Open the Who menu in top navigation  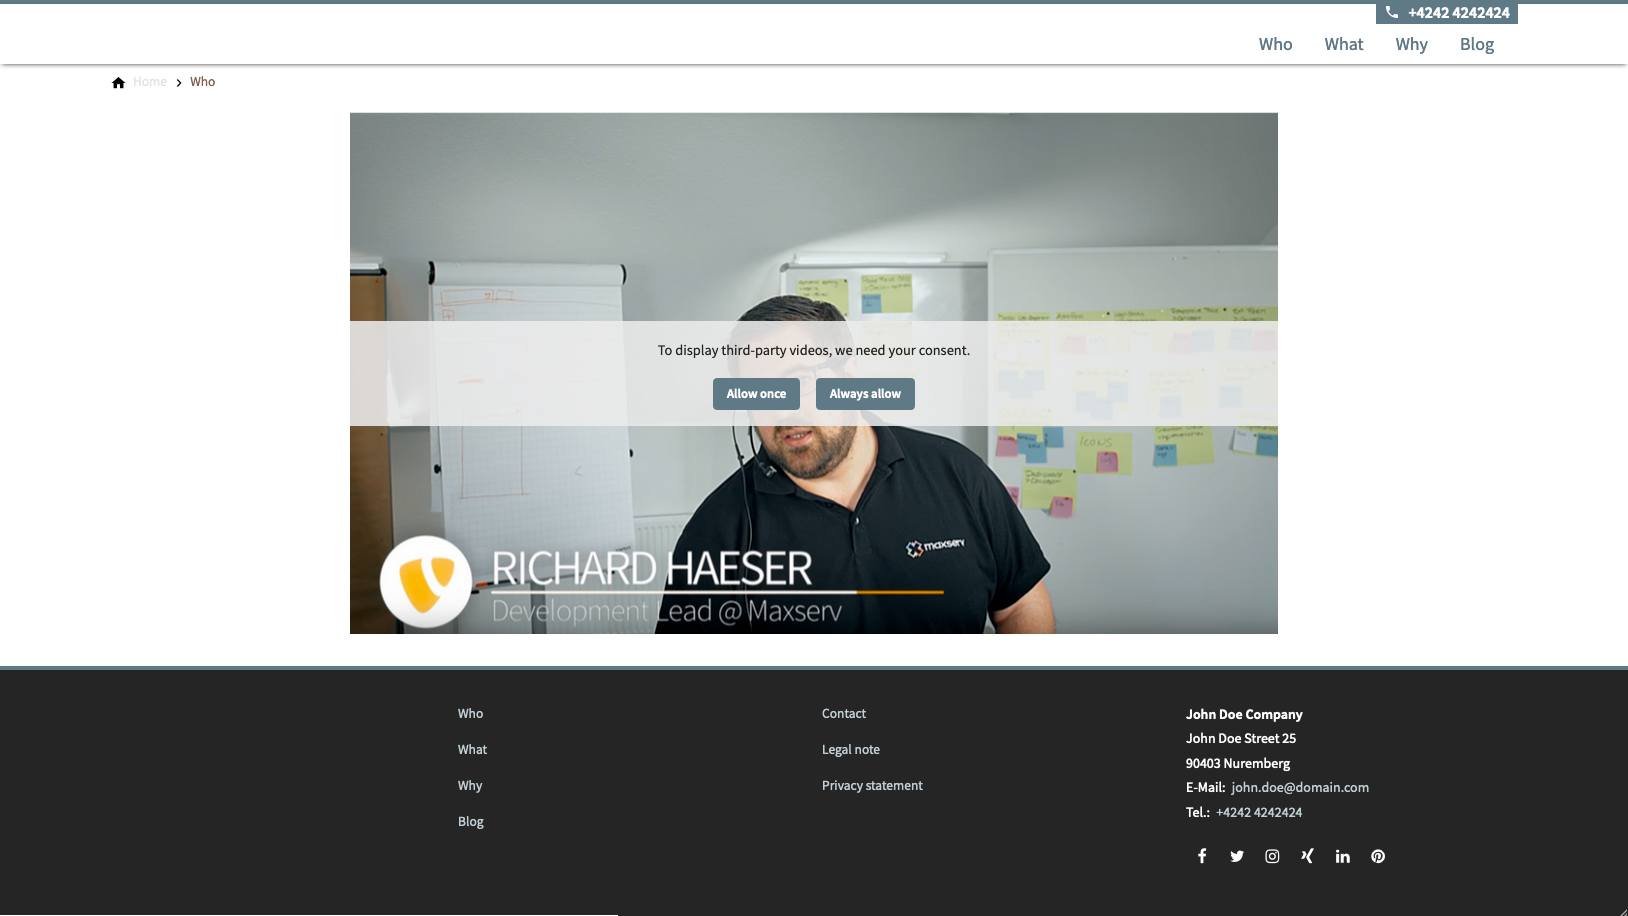pos(1275,44)
